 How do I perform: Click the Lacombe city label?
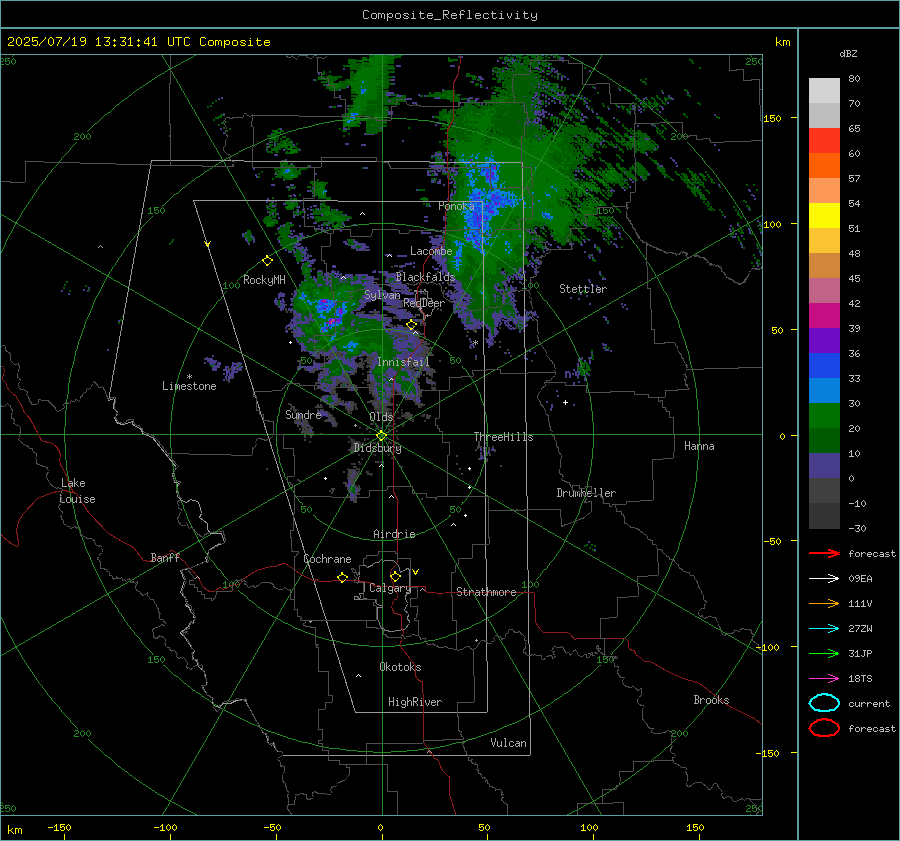click(x=431, y=251)
